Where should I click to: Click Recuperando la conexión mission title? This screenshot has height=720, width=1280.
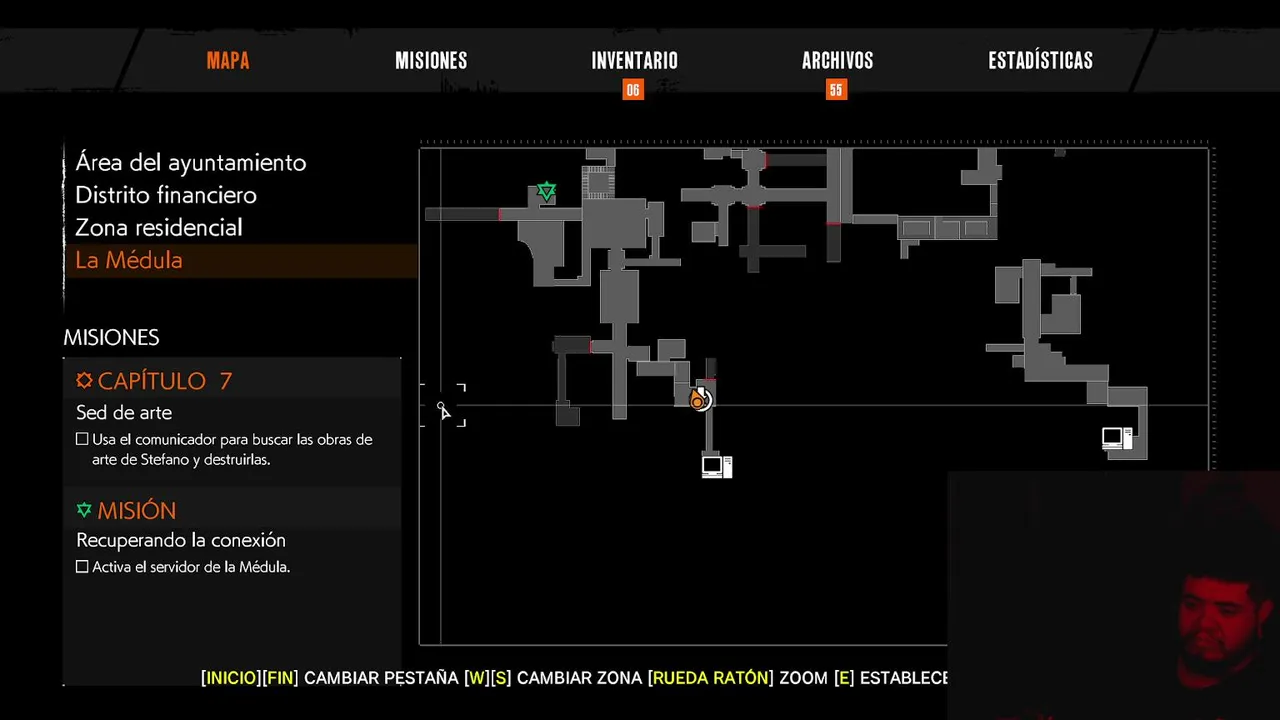[x=181, y=540]
